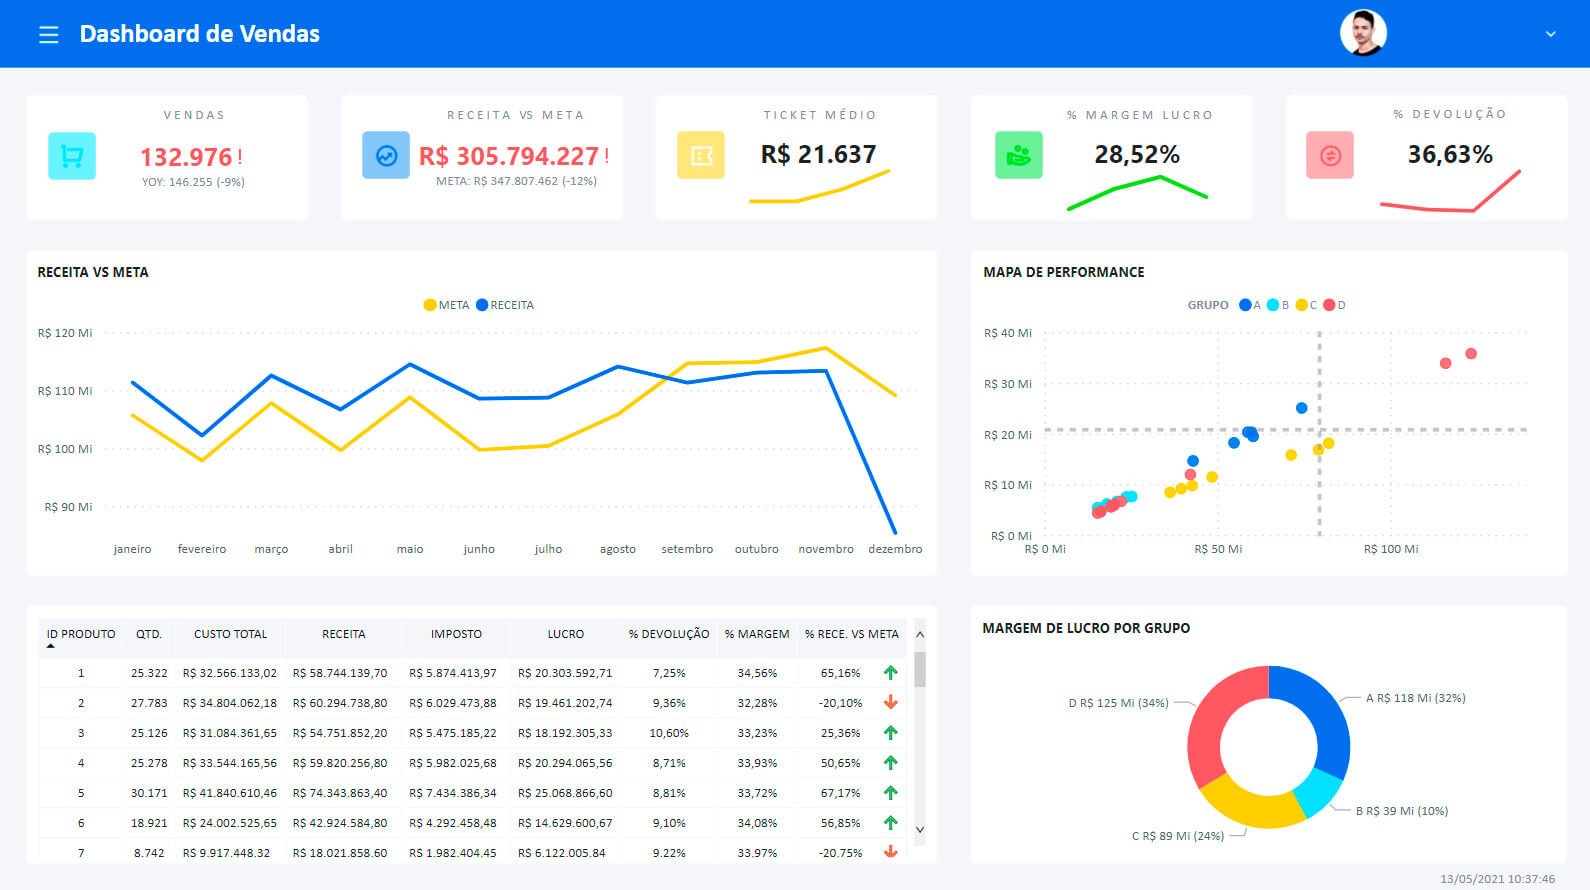Select group B legend dot in performance map
Image resolution: width=1590 pixels, height=890 pixels.
point(1273,305)
